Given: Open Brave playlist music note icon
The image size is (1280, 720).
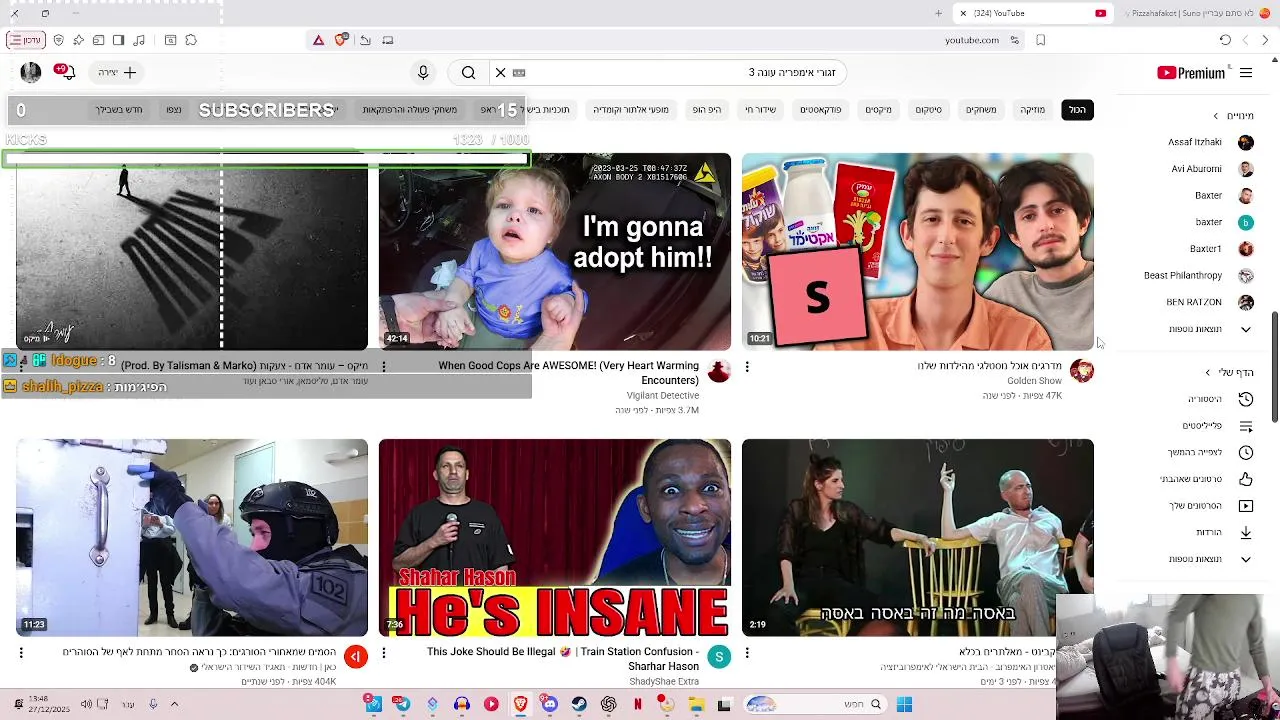Looking at the screenshot, I should [139, 40].
